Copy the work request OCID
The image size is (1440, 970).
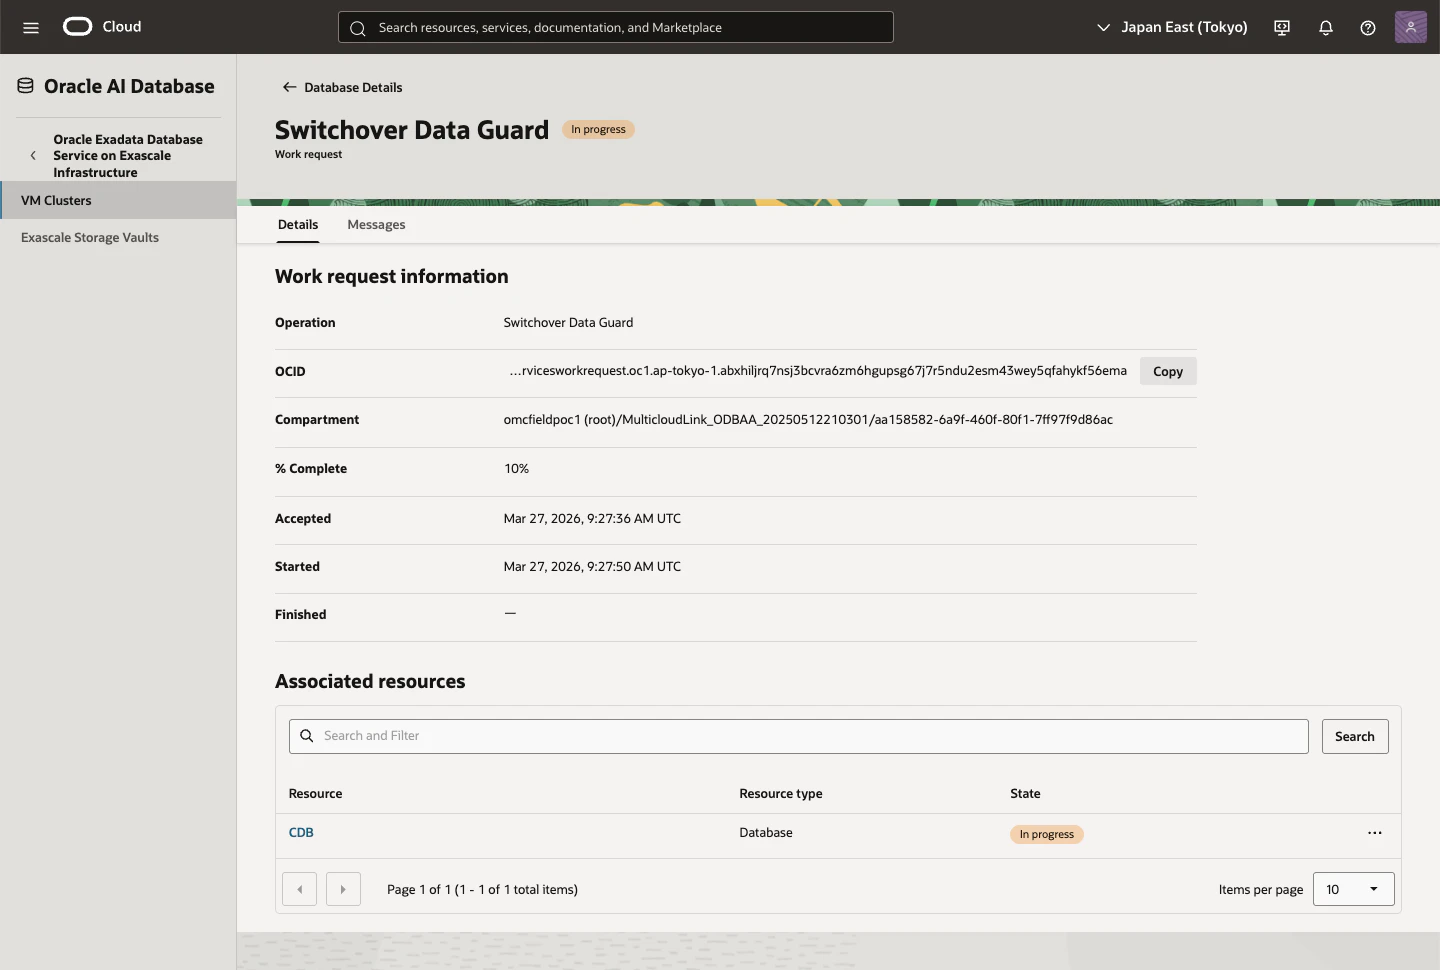click(x=1168, y=371)
